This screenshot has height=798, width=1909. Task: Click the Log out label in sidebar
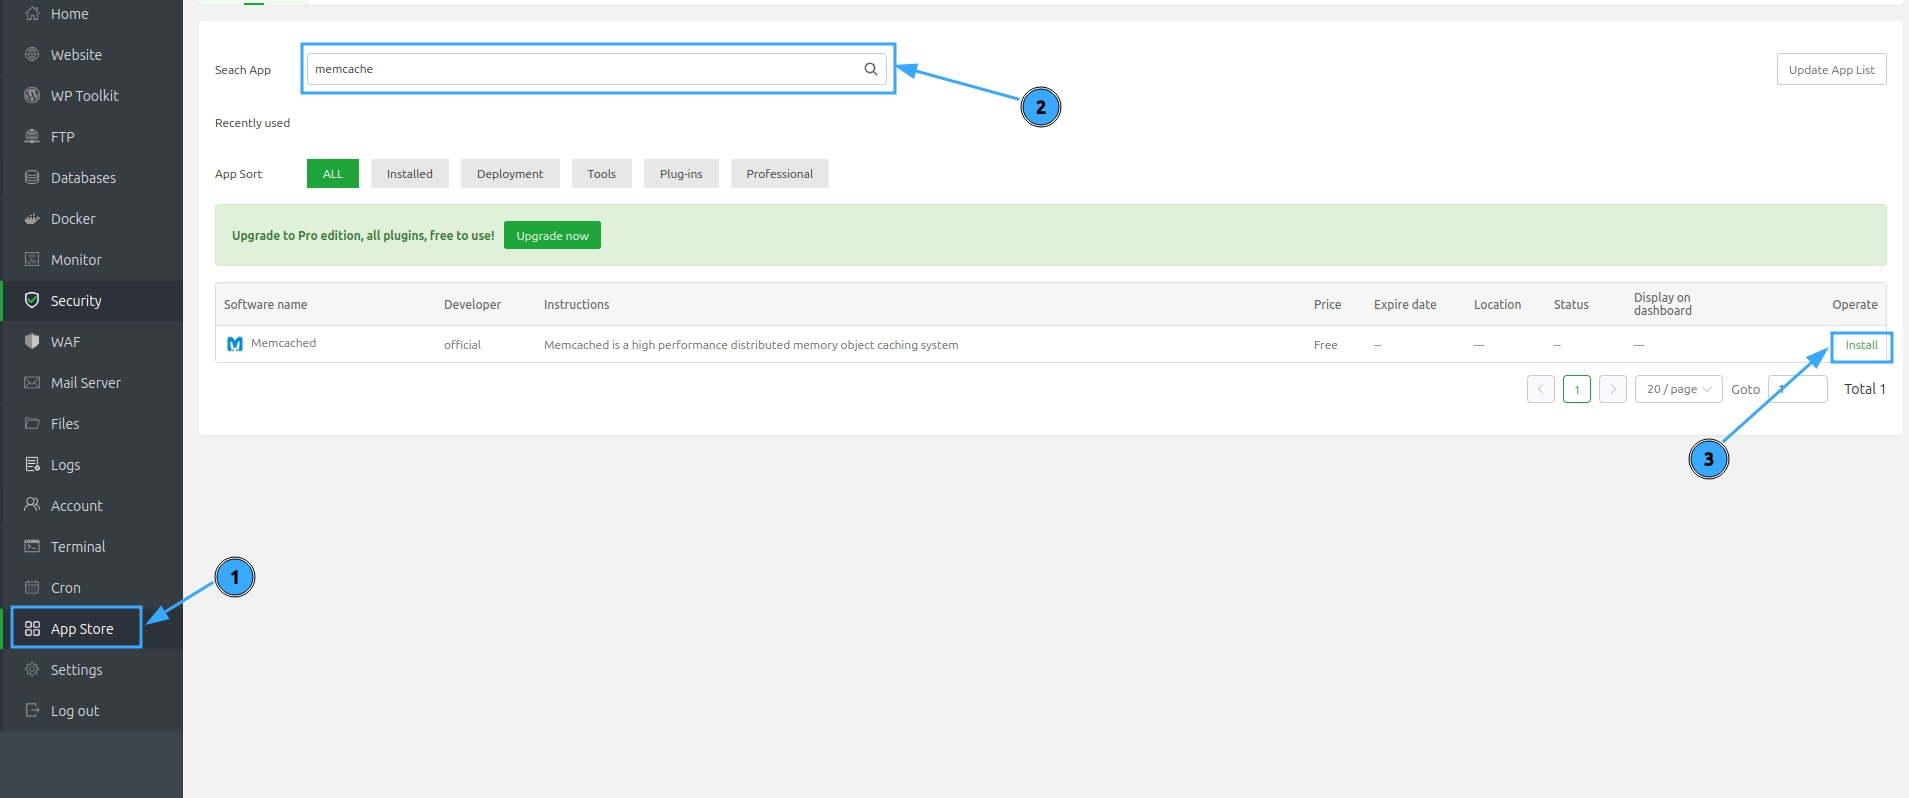(x=75, y=711)
